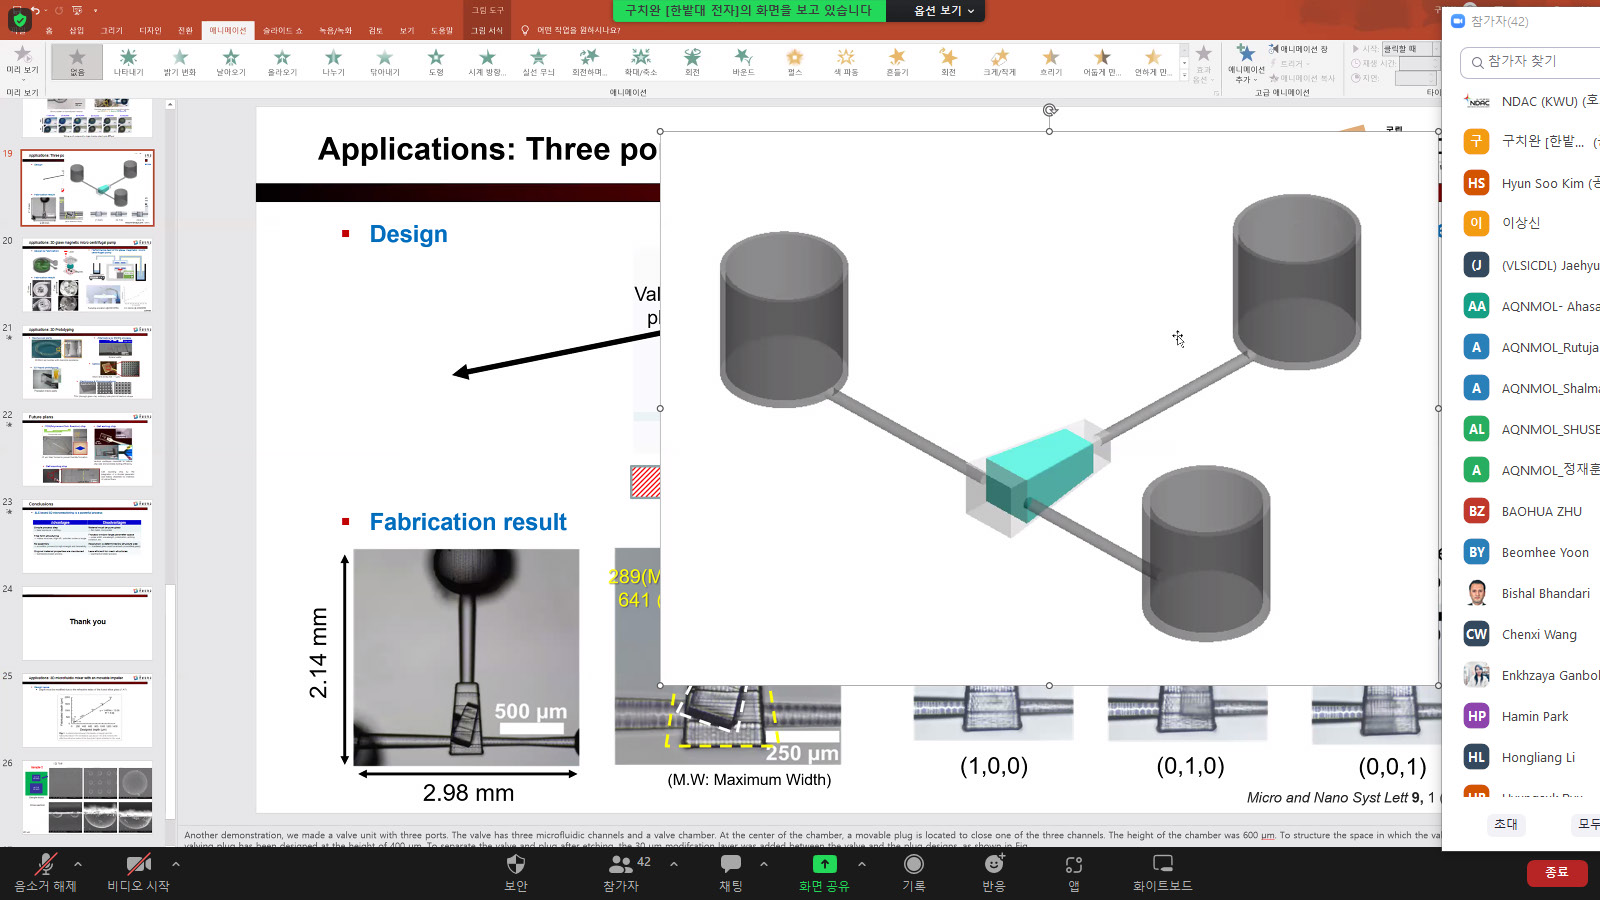Select slide 22 Future plans thumbnail
Viewport: 1600px width, 900px height.
click(88, 450)
